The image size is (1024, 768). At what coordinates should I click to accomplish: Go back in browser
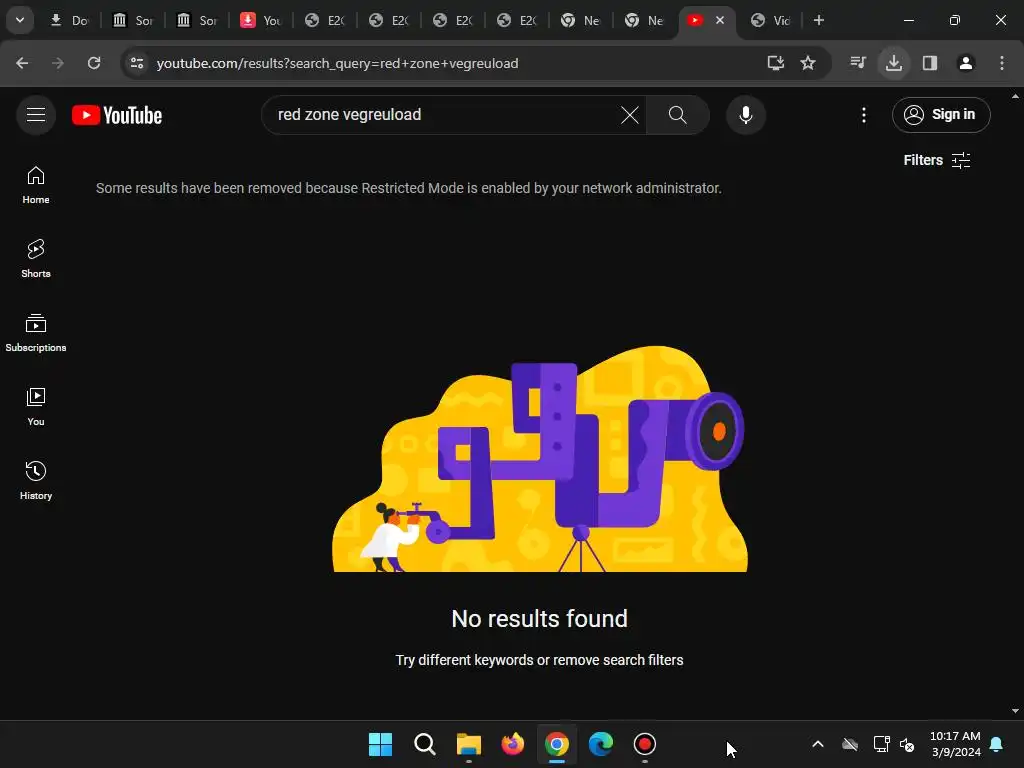(x=22, y=63)
